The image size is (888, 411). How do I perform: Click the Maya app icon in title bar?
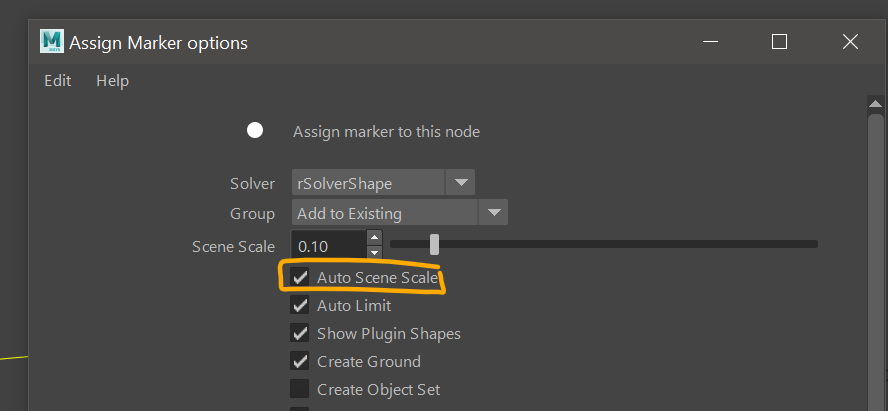pos(51,41)
